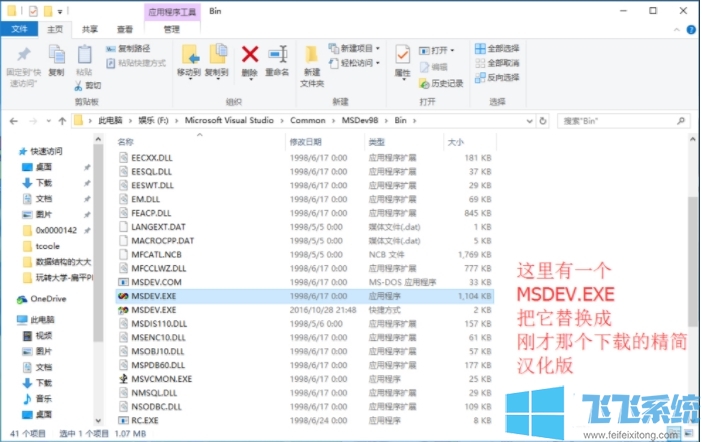Click the 应用程序工具 contextual tab
The height and width of the screenshot is (442, 702).
coord(172,12)
